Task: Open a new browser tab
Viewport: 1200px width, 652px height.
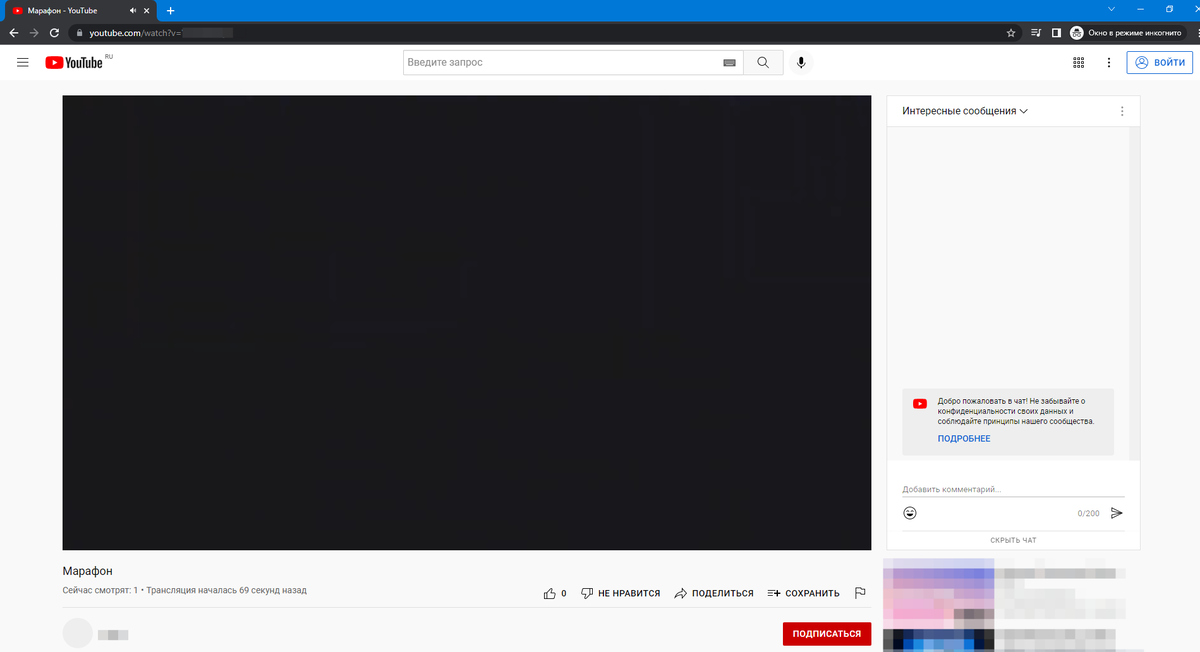Action: click(x=170, y=10)
